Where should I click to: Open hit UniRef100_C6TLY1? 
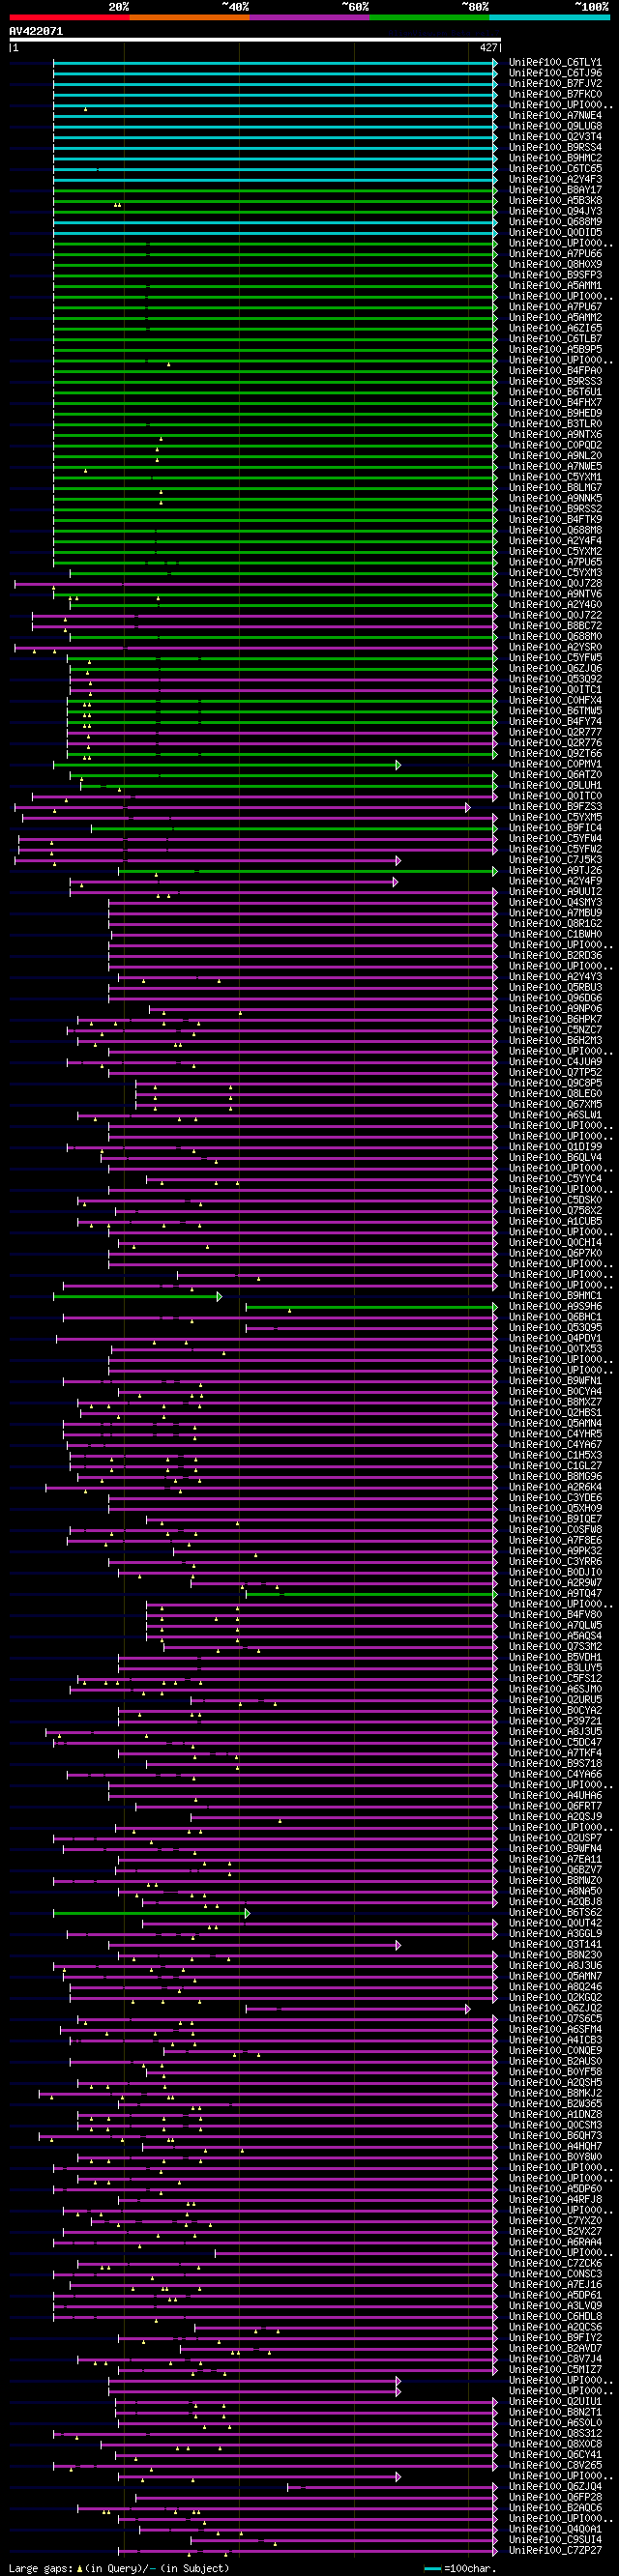pyautogui.click(x=555, y=63)
